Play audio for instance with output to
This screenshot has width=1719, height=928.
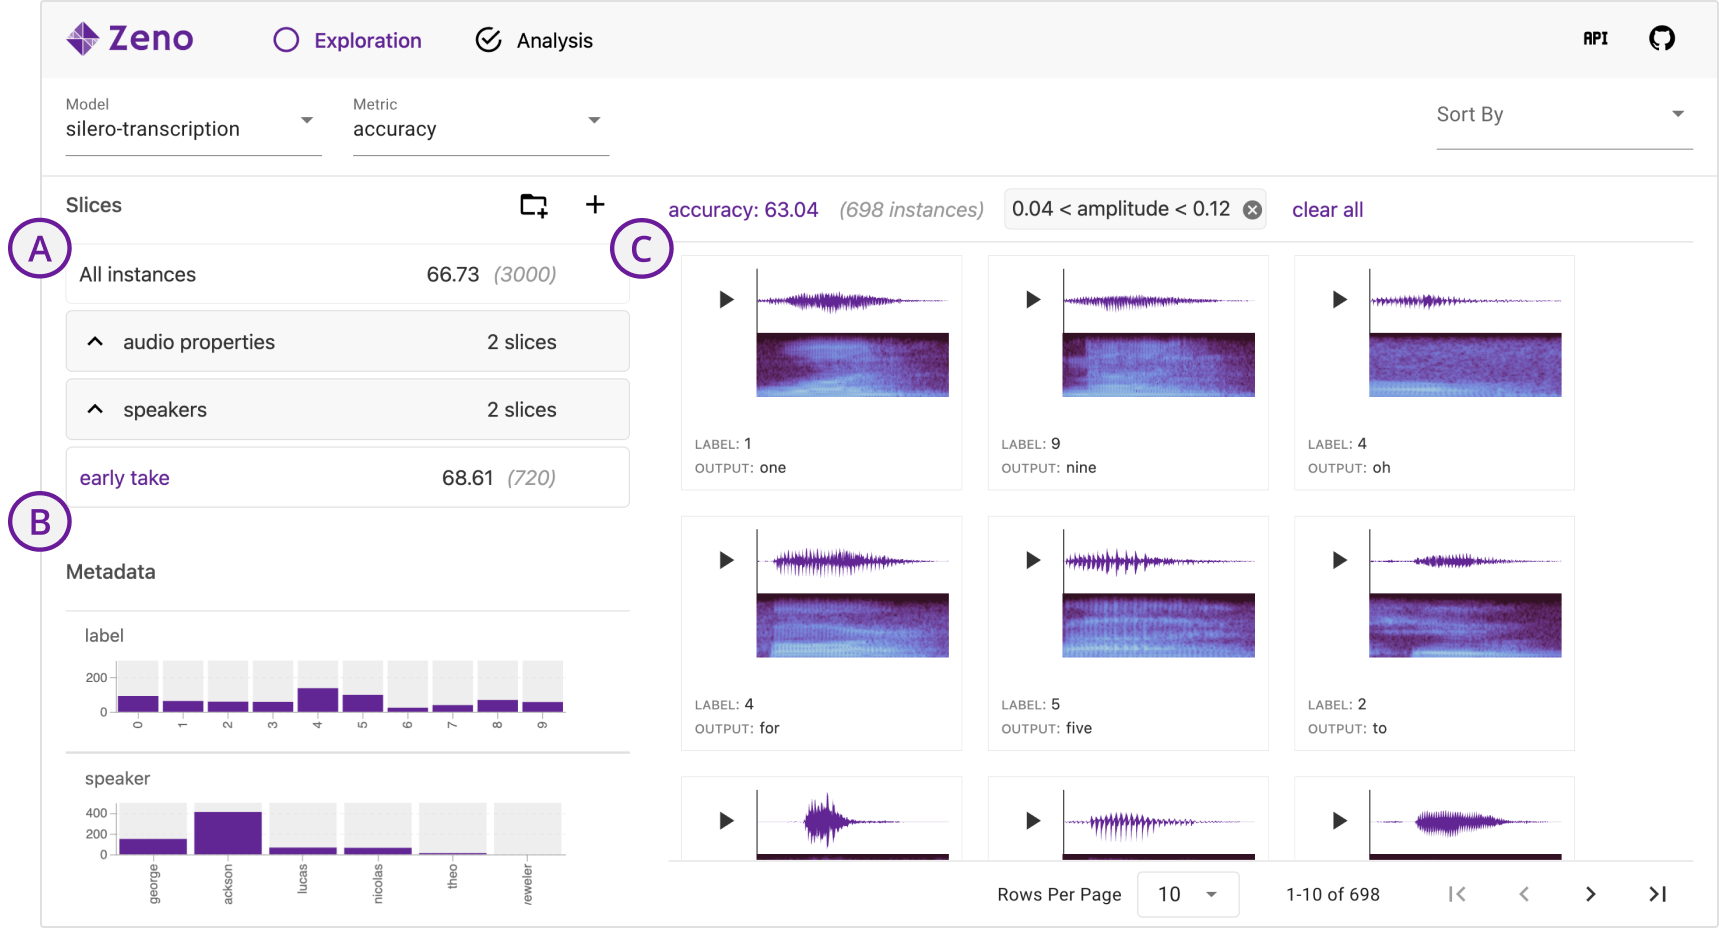pos(1339,560)
